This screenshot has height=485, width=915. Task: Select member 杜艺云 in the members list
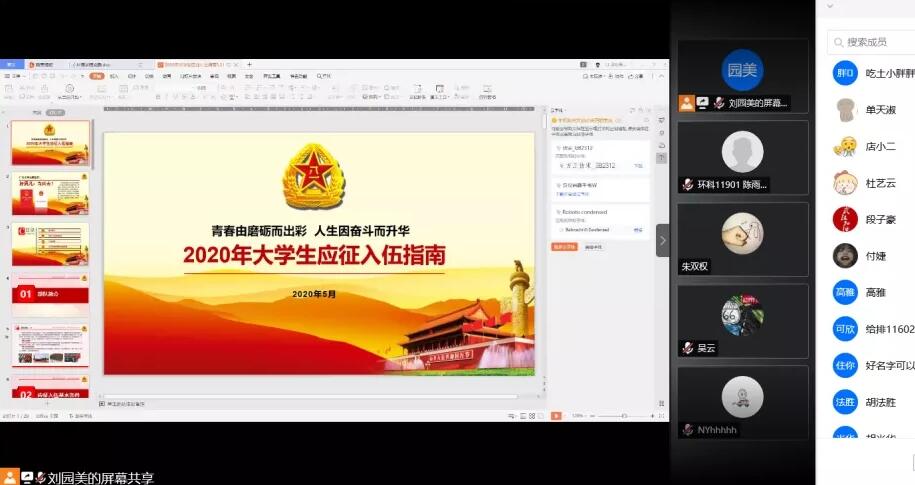[880, 183]
